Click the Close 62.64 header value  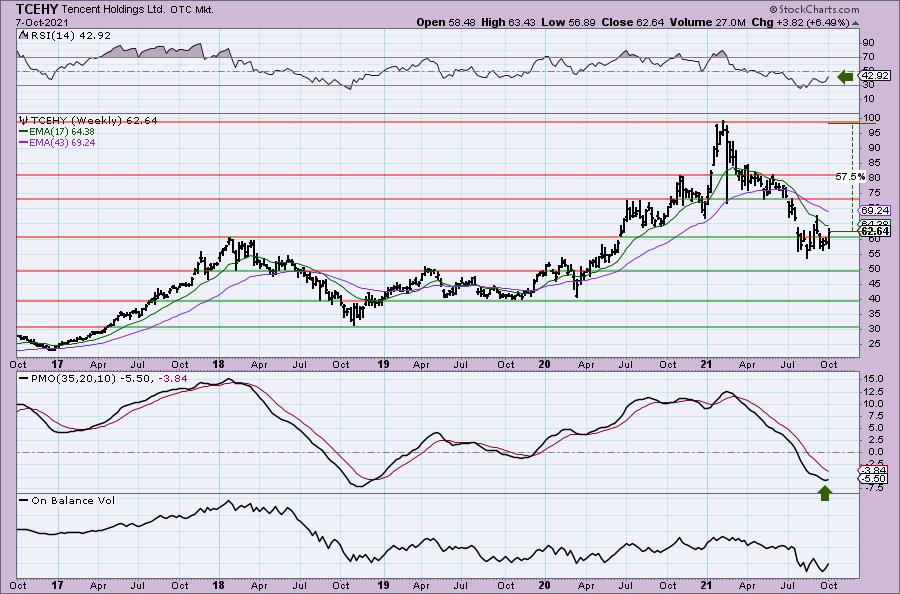[633, 22]
